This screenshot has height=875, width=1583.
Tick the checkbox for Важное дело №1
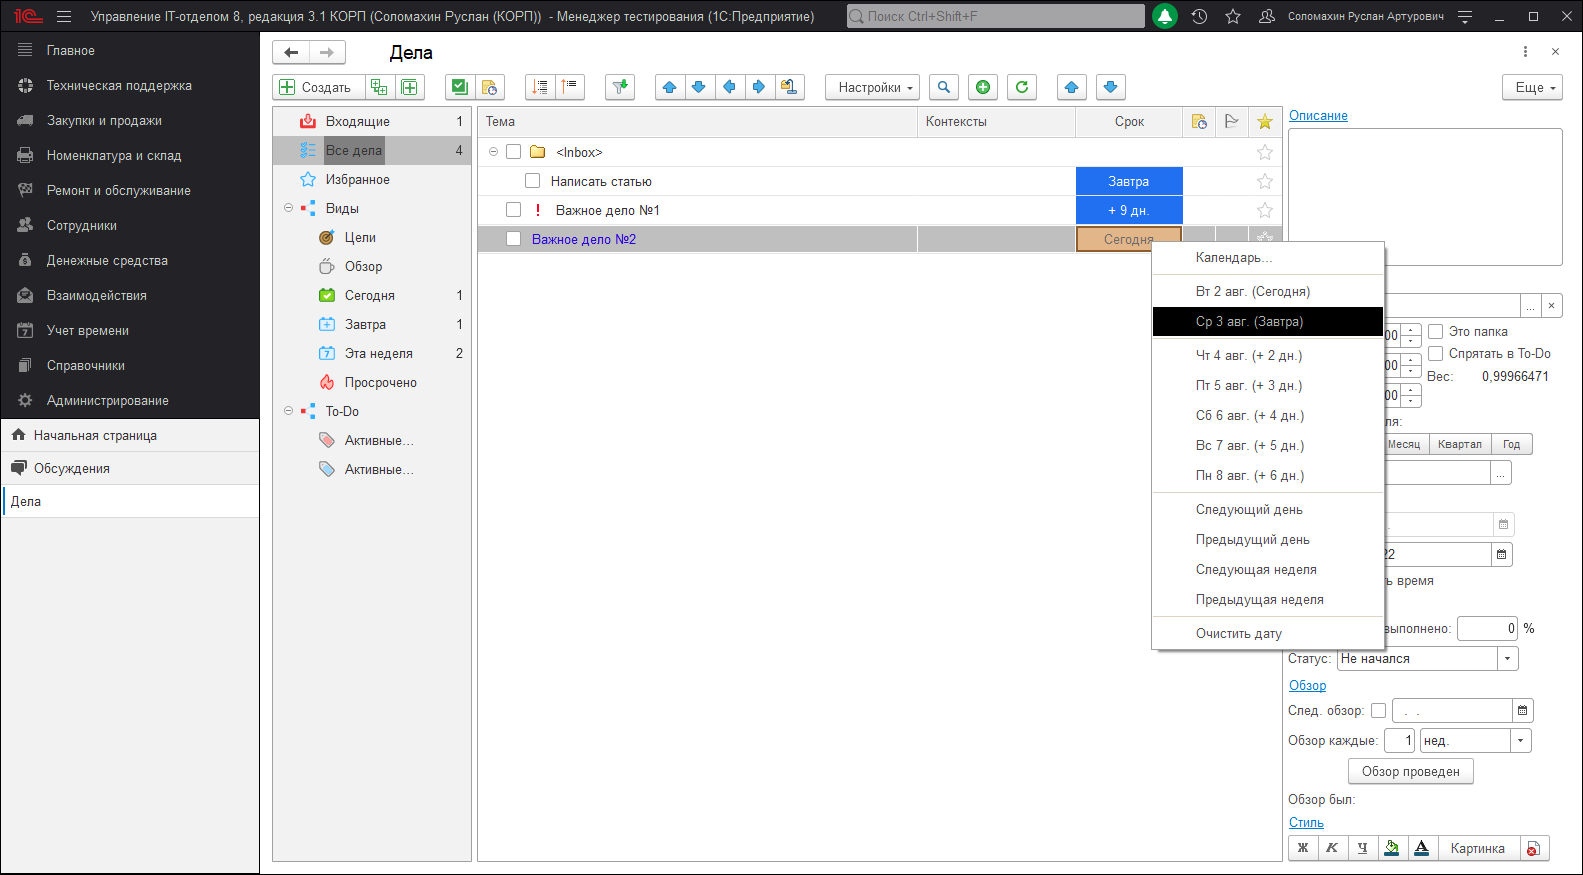513,210
